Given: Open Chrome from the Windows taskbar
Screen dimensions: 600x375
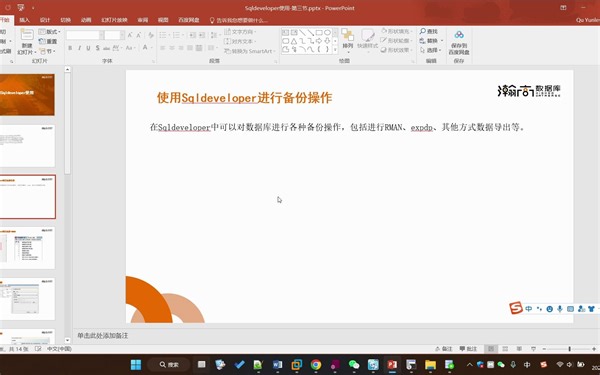Looking at the screenshot, I should pos(316,365).
